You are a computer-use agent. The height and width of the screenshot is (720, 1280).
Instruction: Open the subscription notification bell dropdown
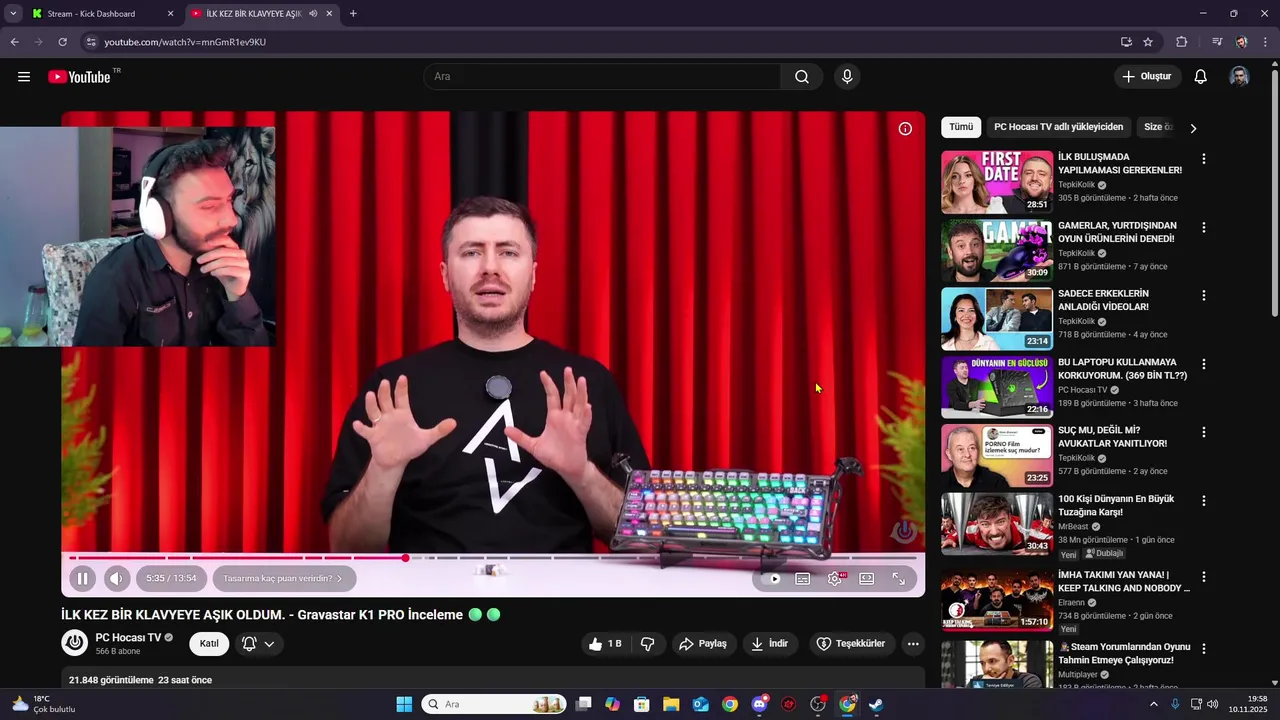pos(258,644)
